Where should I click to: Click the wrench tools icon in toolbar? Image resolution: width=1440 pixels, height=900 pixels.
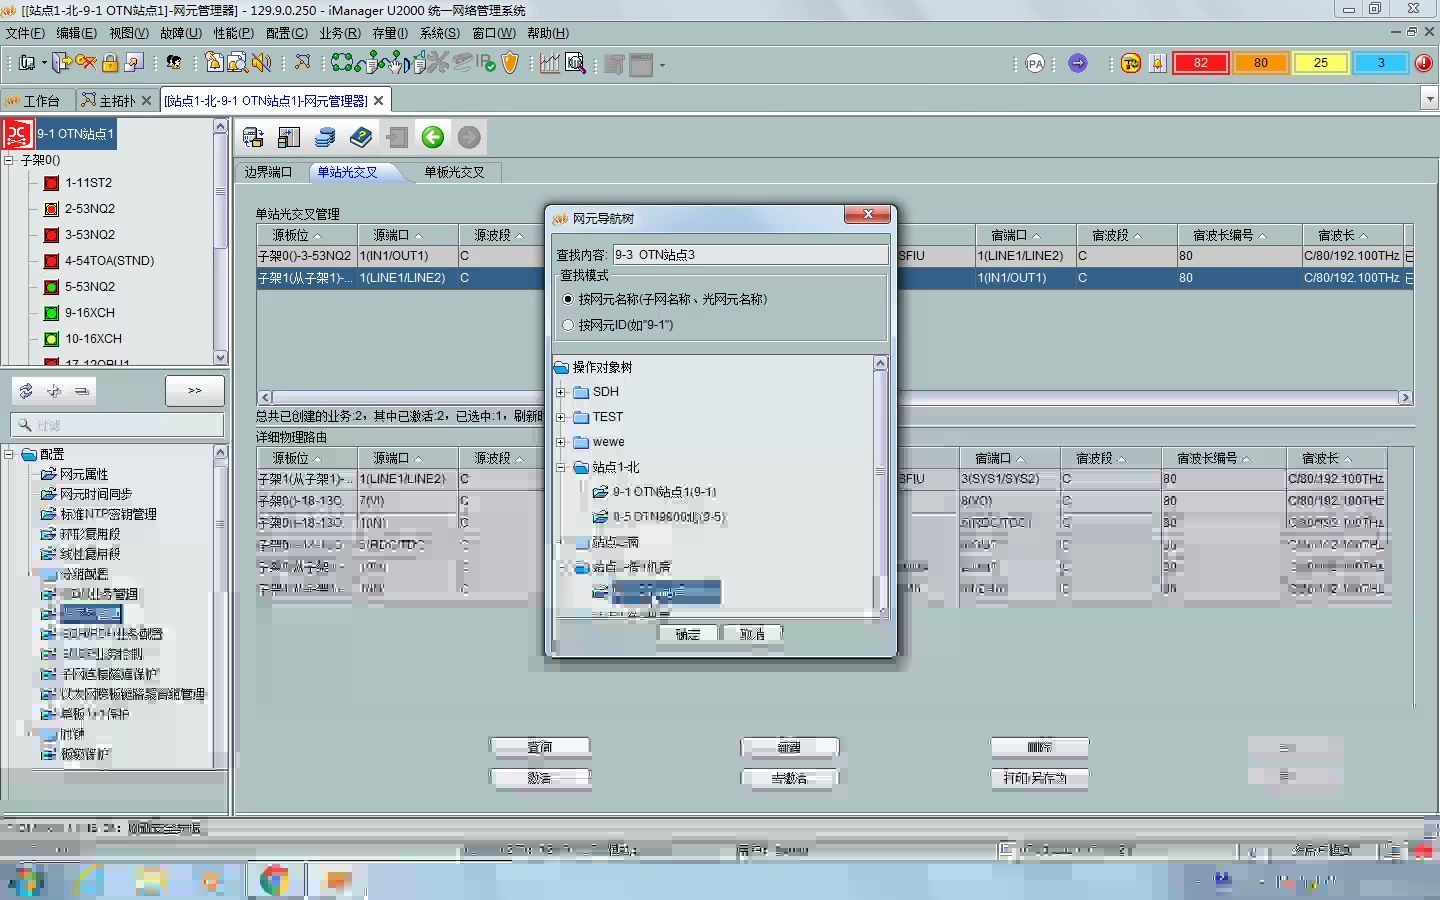[437, 63]
